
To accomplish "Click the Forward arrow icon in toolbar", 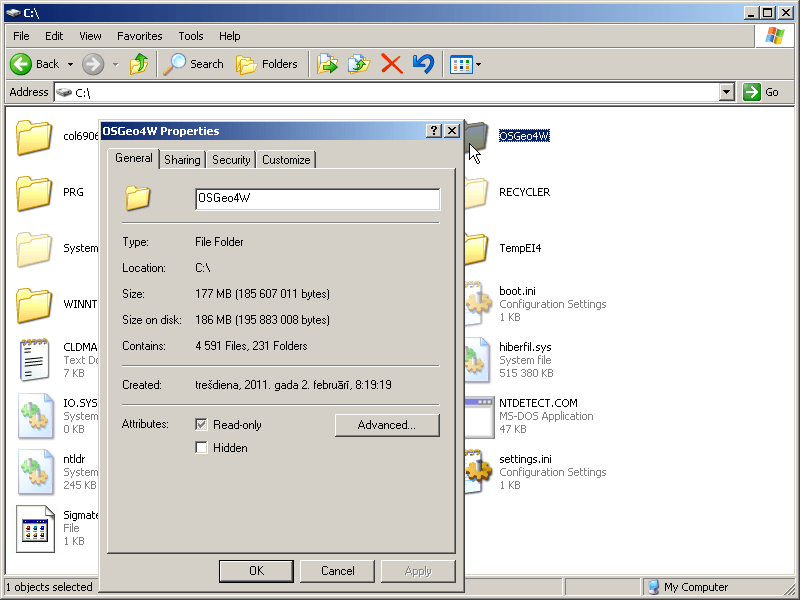I will coord(93,64).
